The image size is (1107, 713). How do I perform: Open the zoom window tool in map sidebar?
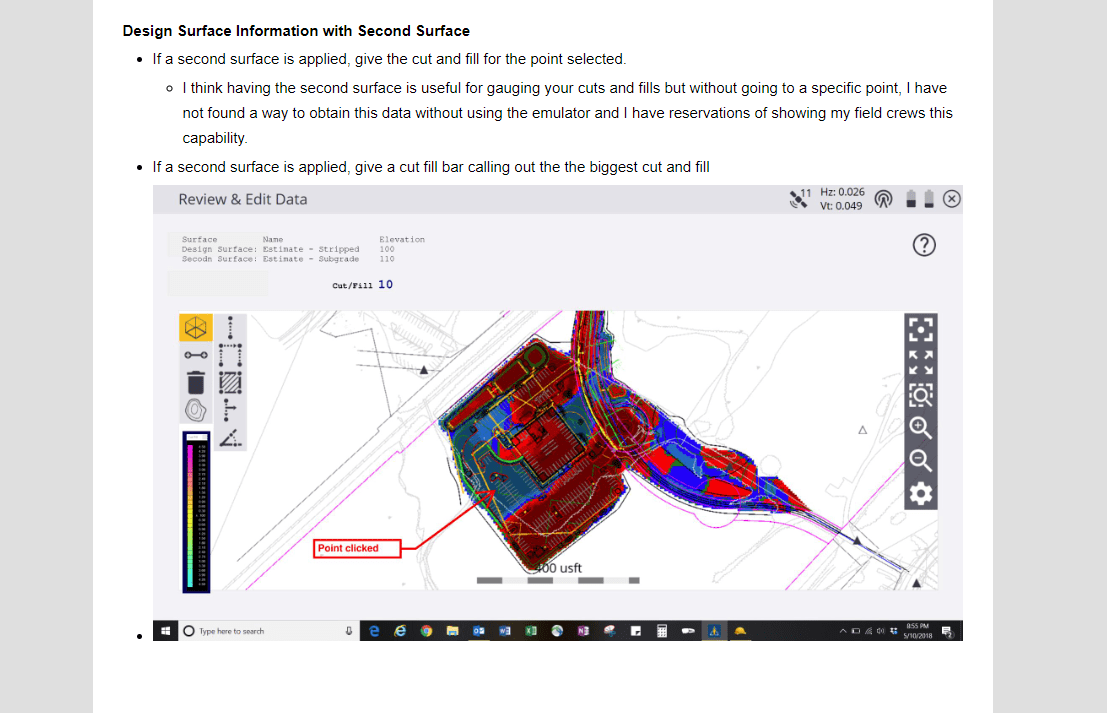coord(920,394)
